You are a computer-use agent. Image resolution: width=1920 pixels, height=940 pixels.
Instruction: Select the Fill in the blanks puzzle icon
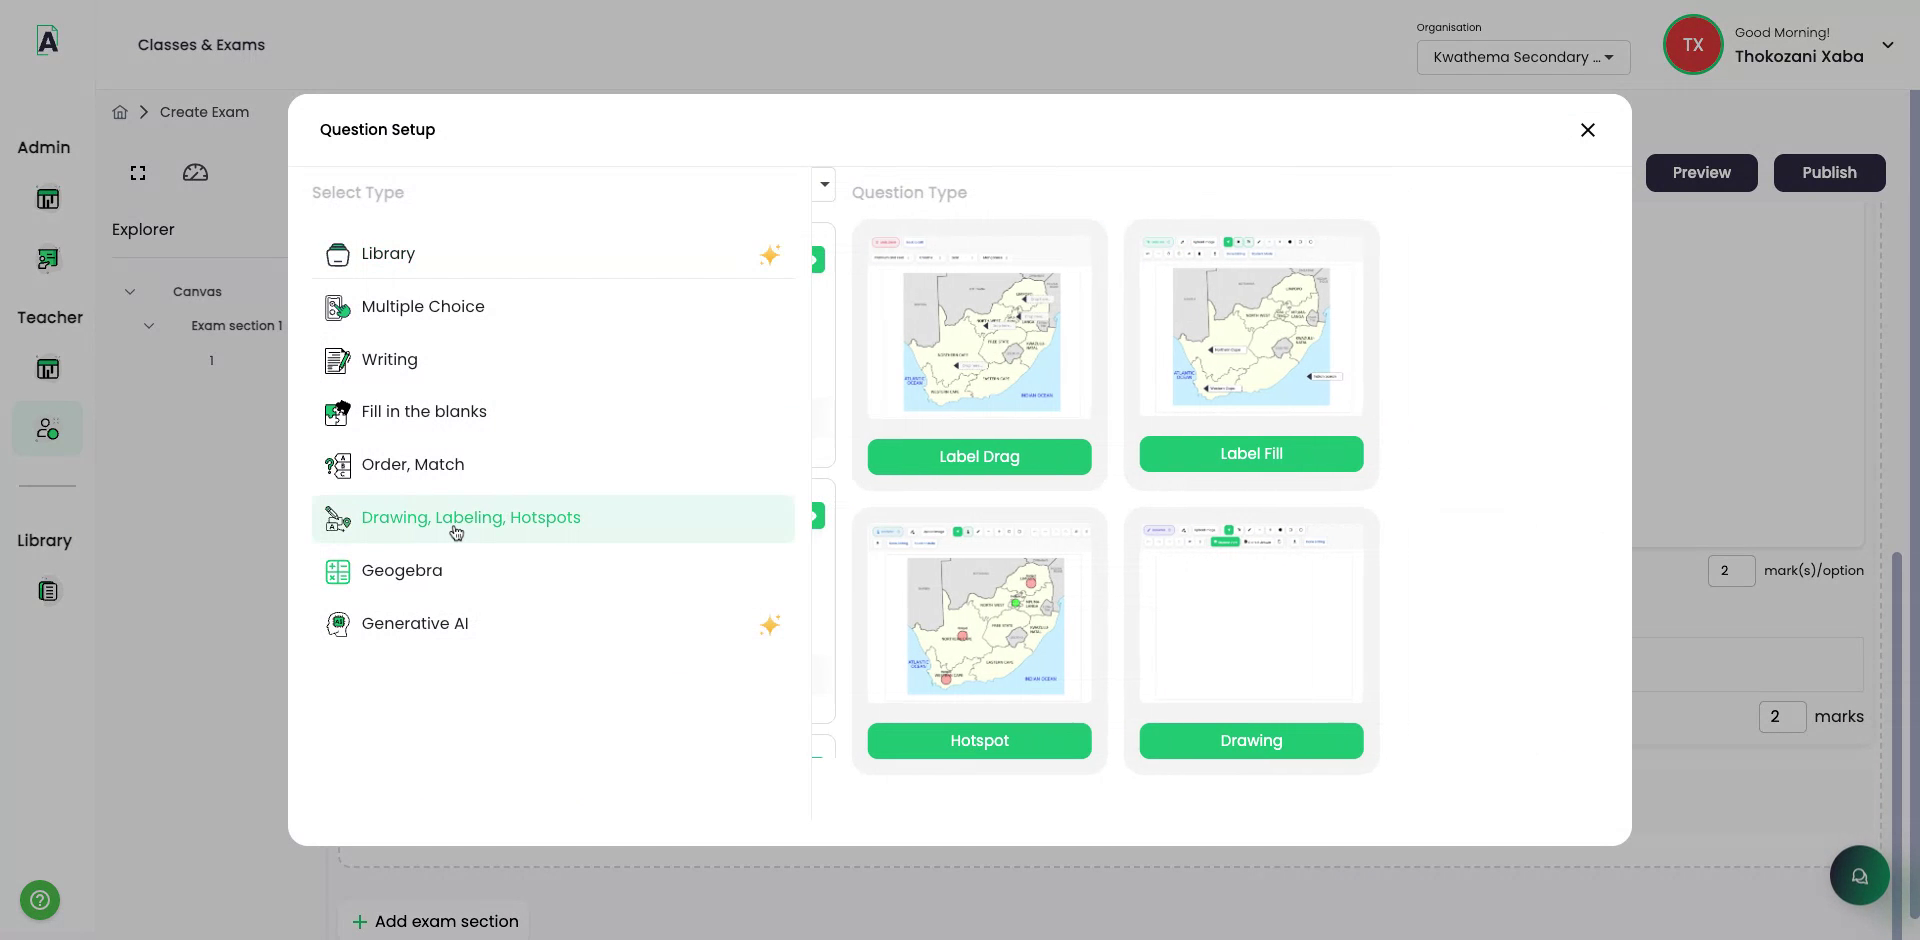(338, 413)
